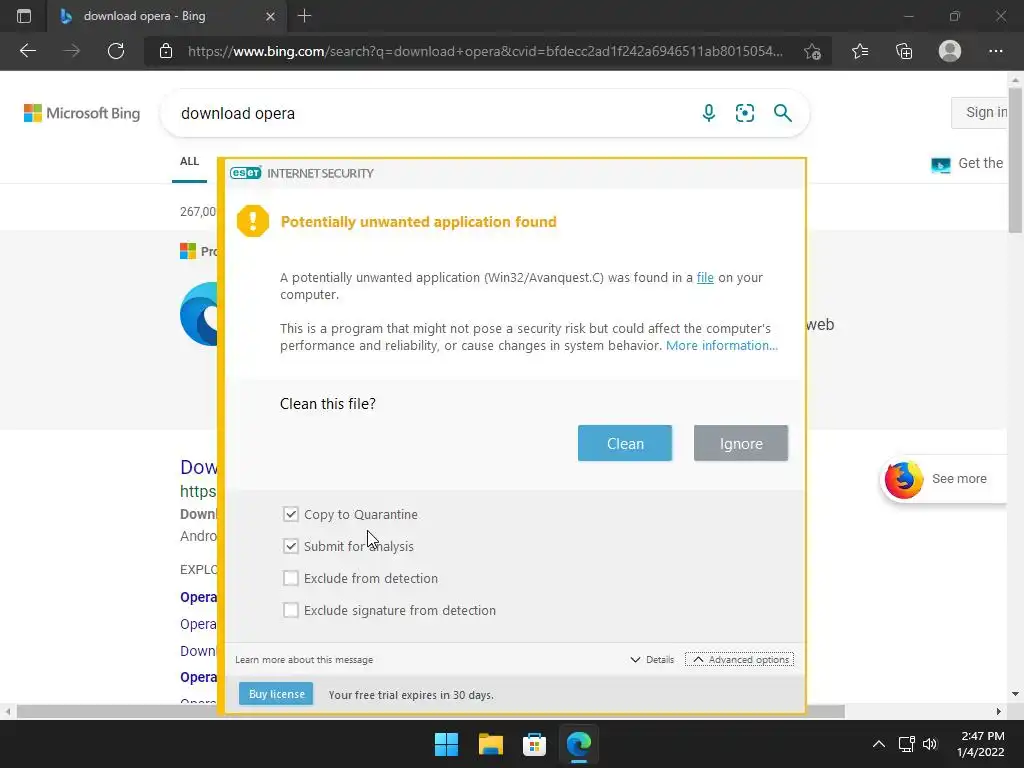Show hidden tray icons chevron

tap(879, 744)
